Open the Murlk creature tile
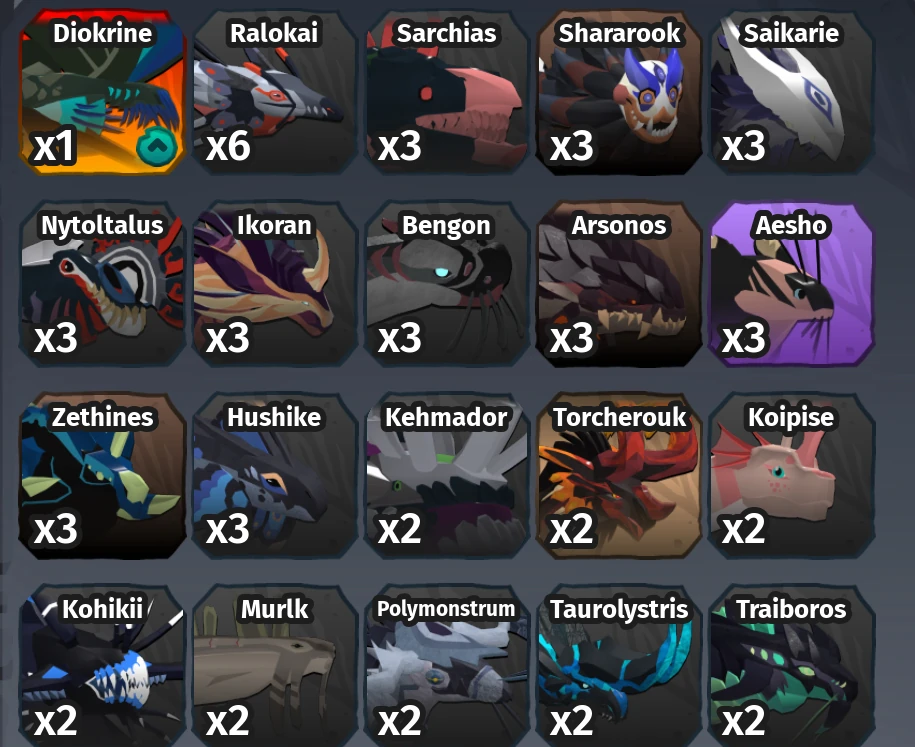 [275, 666]
